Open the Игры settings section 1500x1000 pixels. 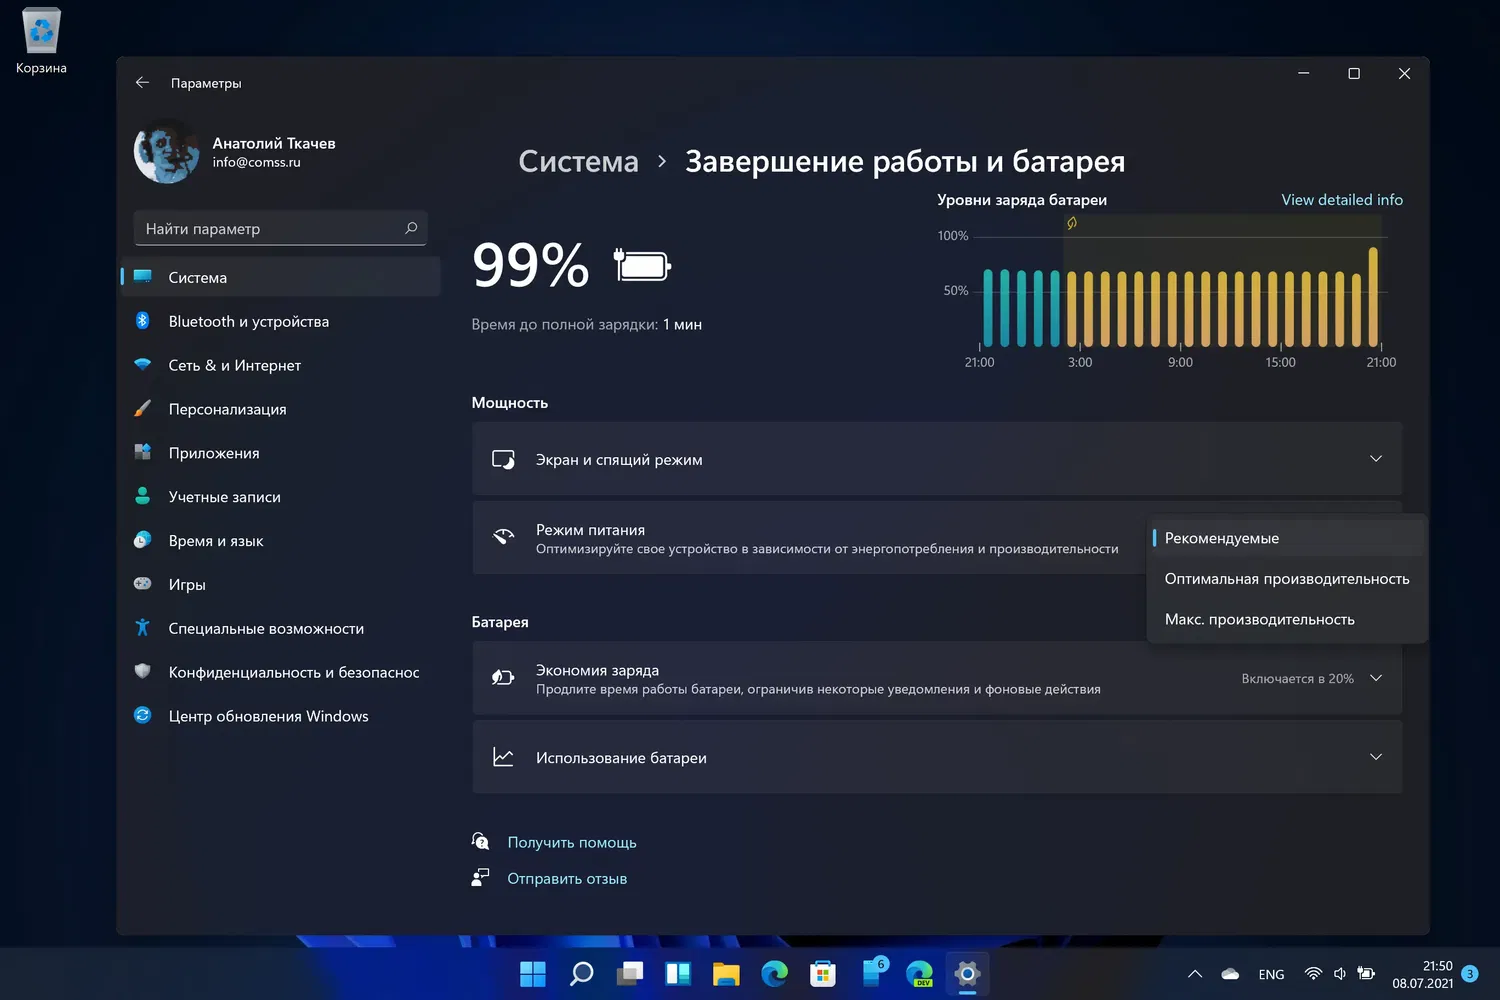pos(281,585)
